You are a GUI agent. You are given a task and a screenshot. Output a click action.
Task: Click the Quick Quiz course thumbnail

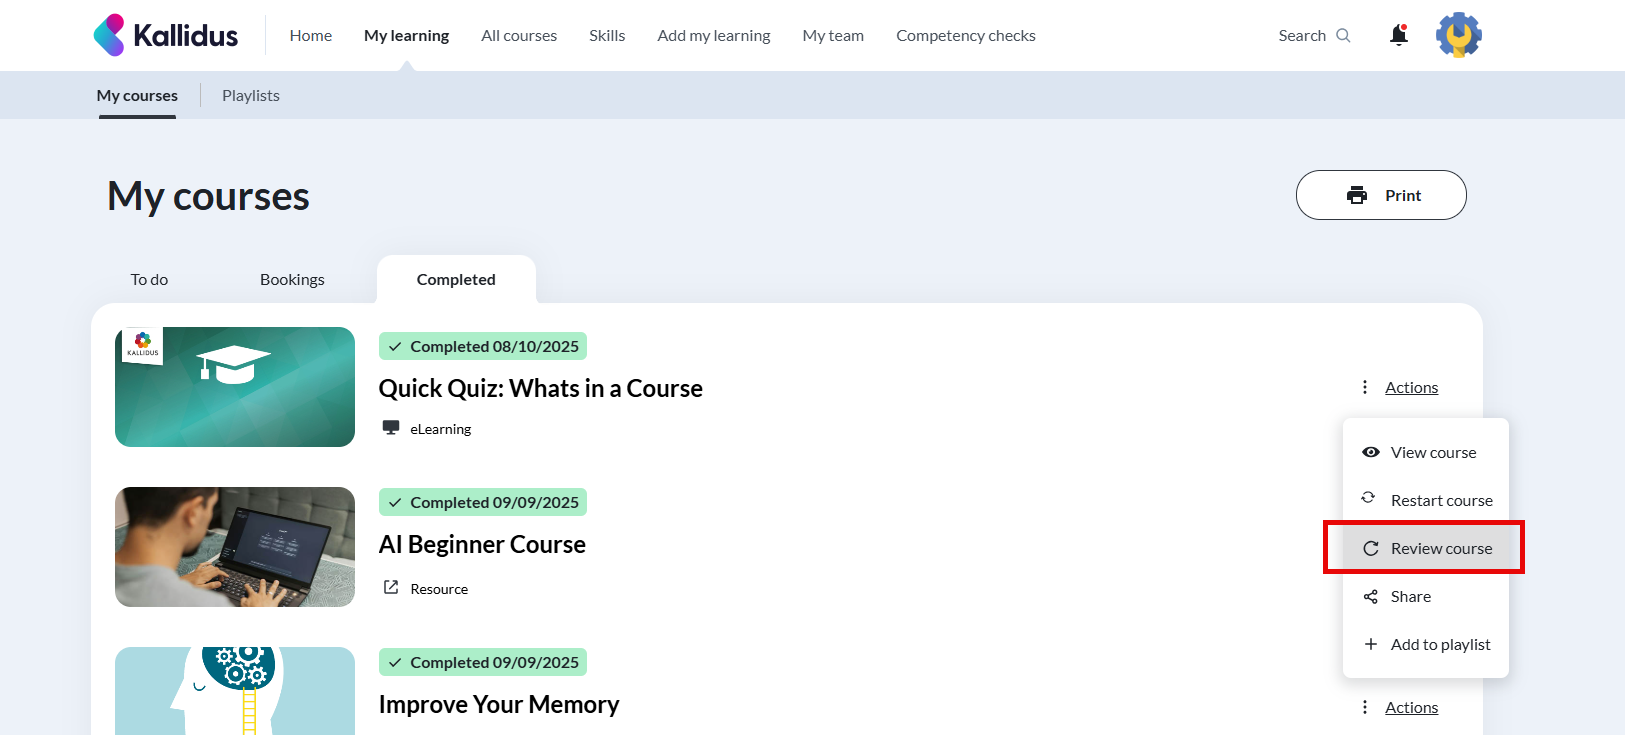(x=235, y=387)
